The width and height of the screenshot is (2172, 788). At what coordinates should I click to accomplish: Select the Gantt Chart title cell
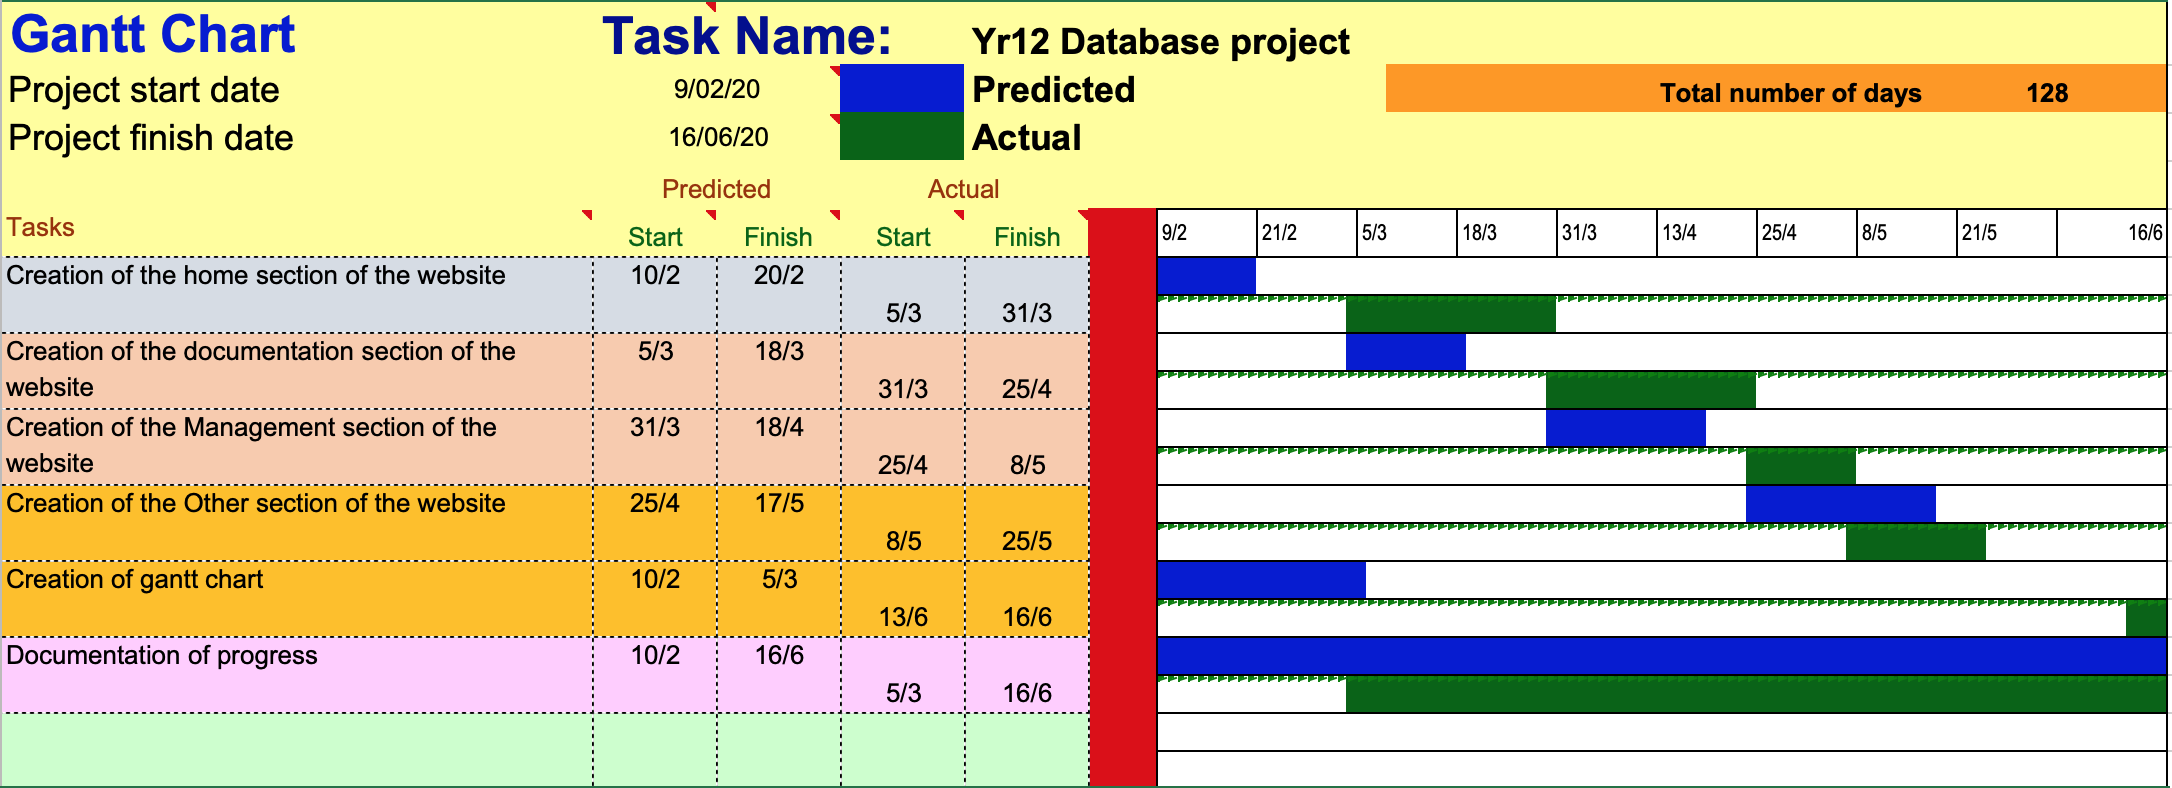(153, 34)
